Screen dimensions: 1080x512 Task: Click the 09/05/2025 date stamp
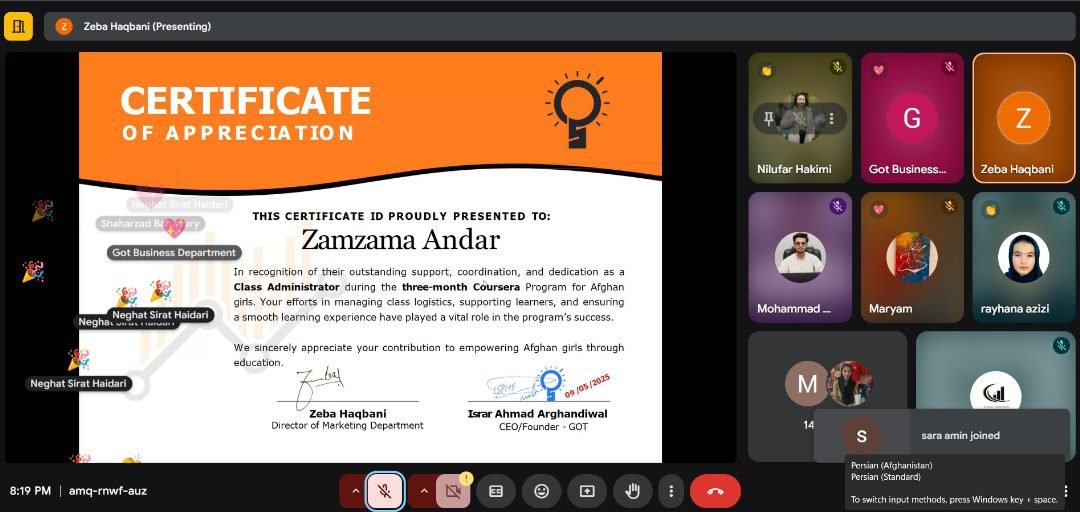pos(588,386)
